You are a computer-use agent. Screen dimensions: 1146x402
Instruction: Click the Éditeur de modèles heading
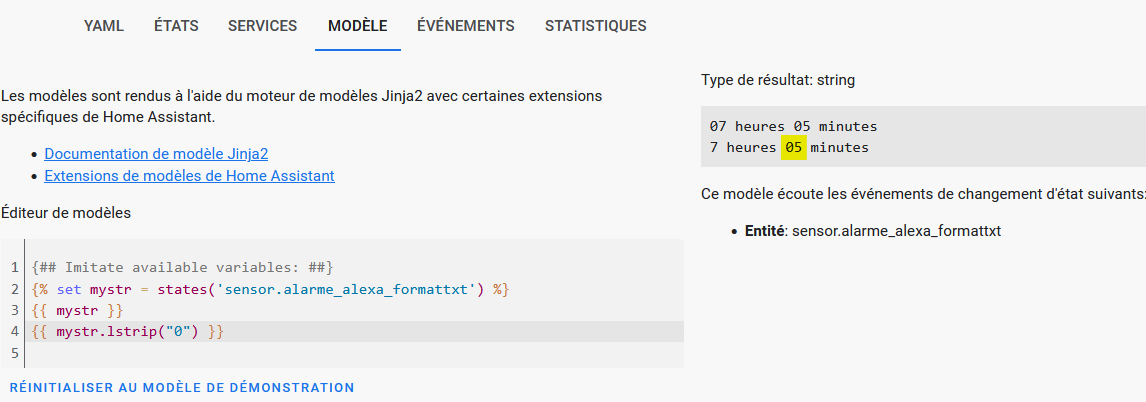point(66,213)
